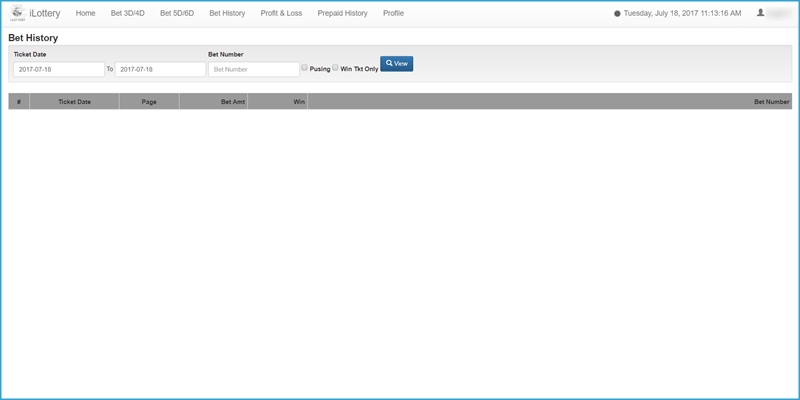This screenshot has width=800, height=400.
Task: Toggle the Win Tkt Only checkbox
Action: pos(336,68)
